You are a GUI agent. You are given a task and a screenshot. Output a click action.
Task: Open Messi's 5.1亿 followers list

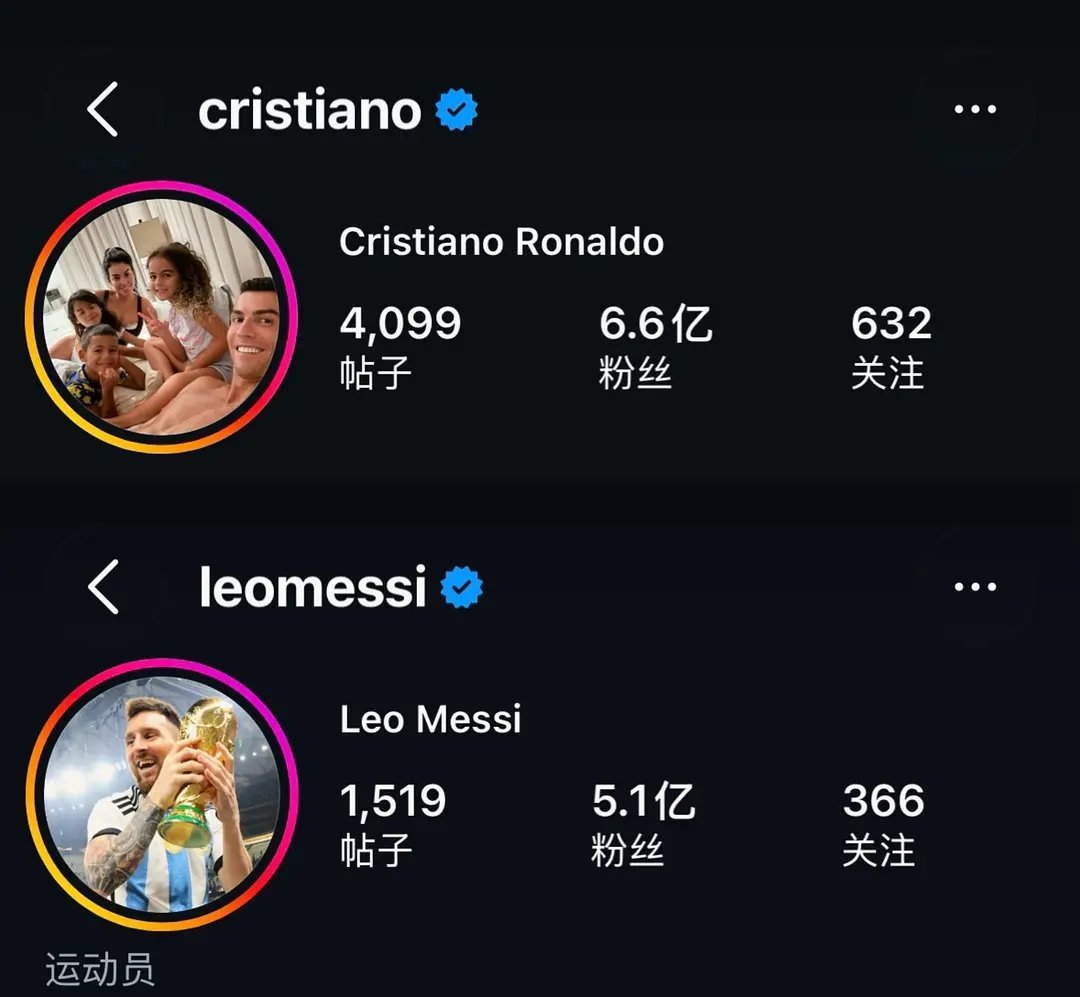point(643,824)
